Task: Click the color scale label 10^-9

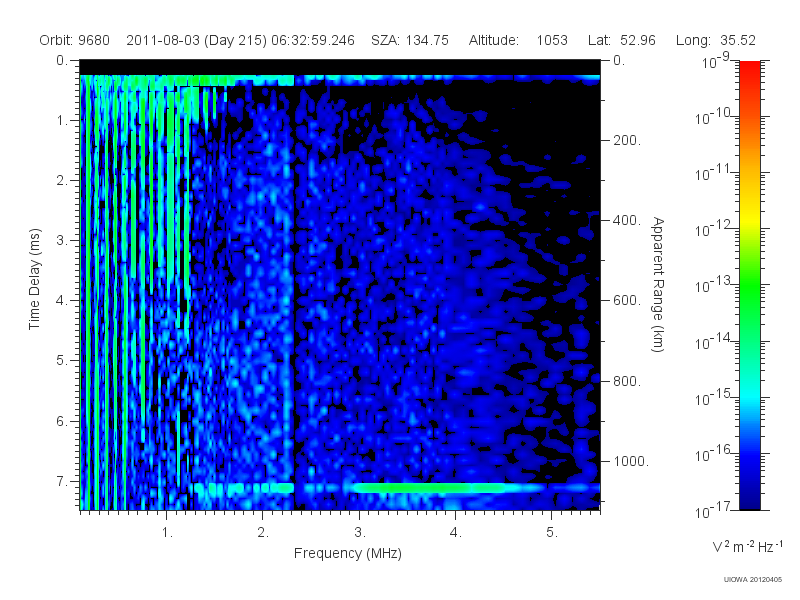Action: pyautogui.click(x=716, y=61)
